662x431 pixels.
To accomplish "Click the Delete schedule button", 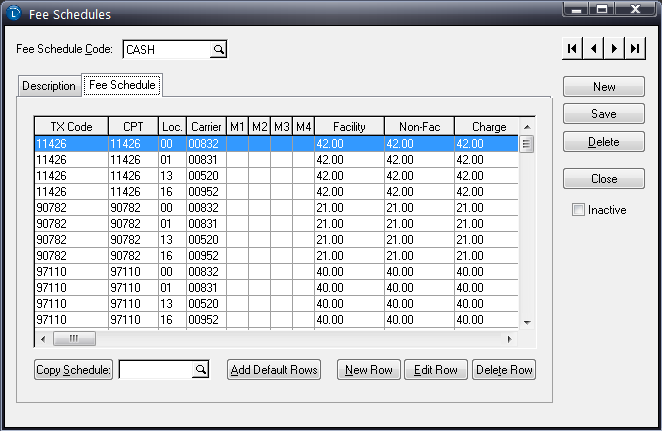I will tap(604, 141).
